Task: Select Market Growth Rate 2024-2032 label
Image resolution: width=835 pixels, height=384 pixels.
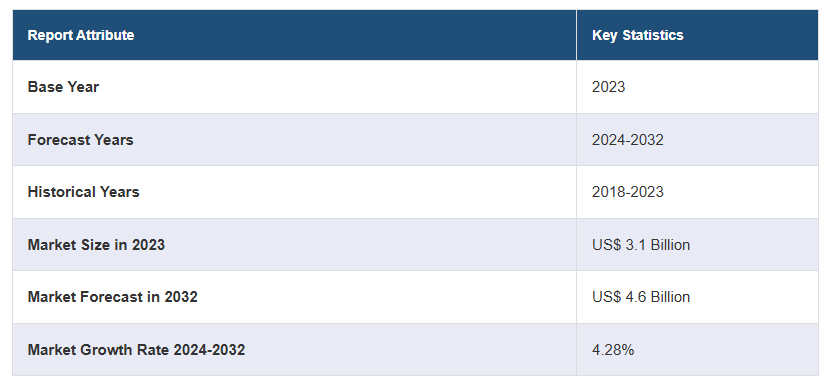Action: [136, 350]
